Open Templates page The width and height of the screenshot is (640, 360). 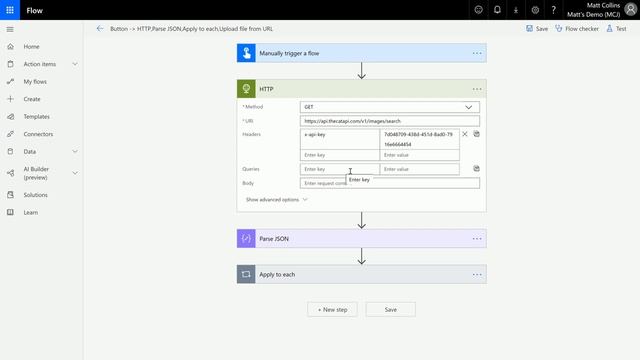[x=36, y=116]
